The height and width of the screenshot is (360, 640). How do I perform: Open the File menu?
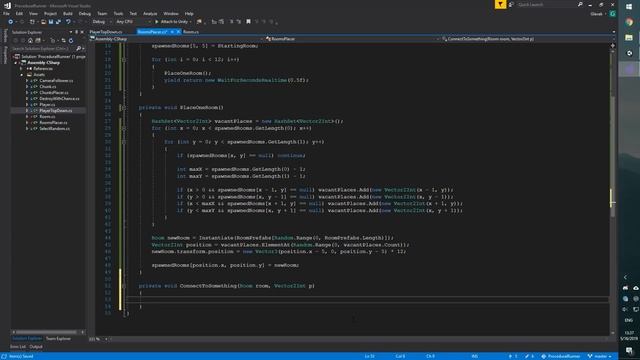(6, 13)
